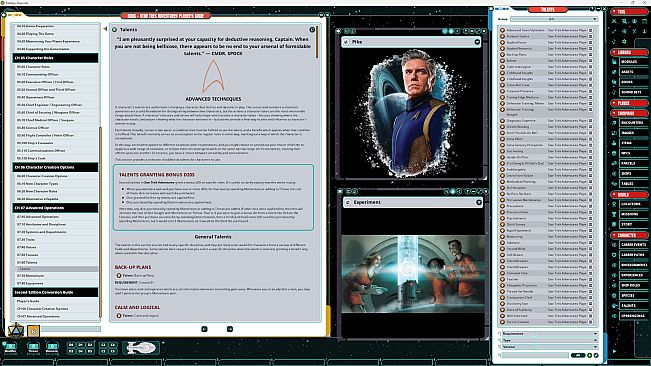Select Second Edition Conversion Guide header
This screenshot has width=651, height=366.
[55, 292]
